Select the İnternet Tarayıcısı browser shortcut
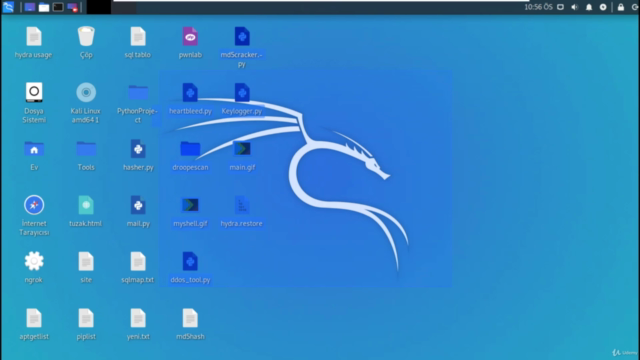 34,216
